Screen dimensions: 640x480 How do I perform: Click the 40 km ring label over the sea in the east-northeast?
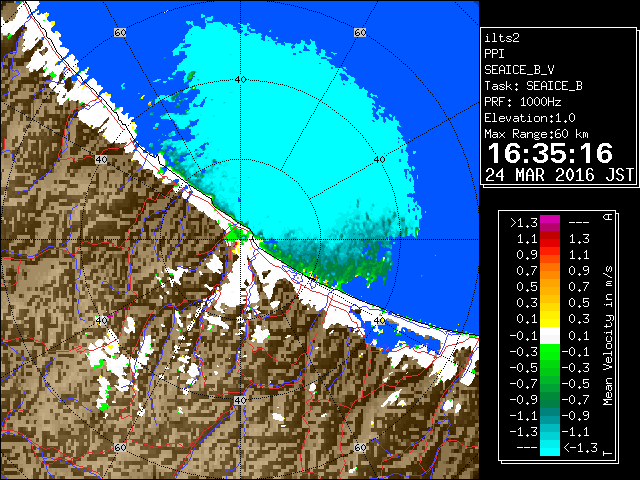point(380,160)
